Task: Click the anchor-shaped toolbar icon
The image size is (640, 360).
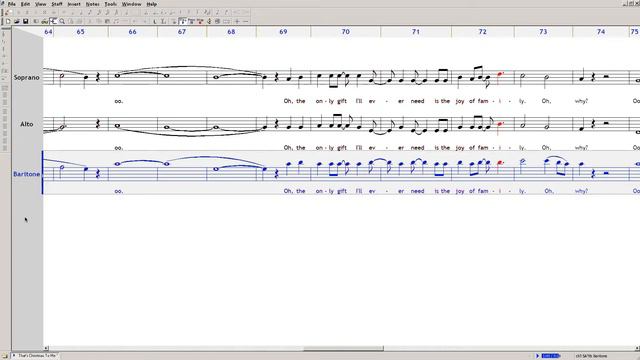Action: tap(209, 21)
